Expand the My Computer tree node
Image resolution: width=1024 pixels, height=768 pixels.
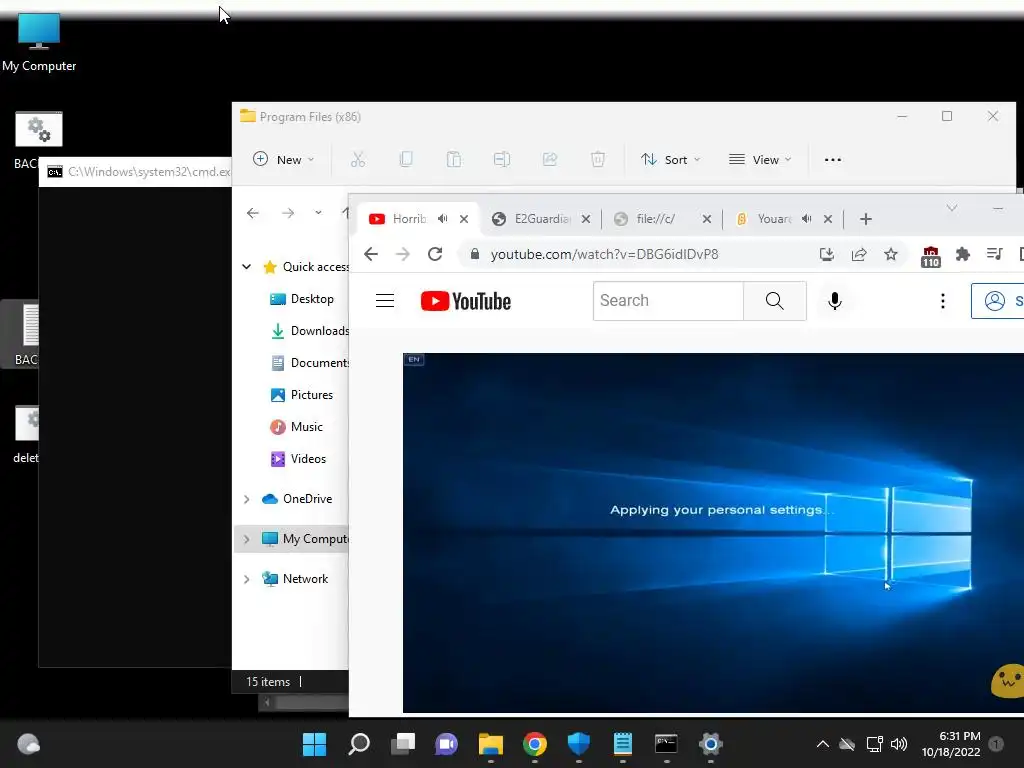(x=246, y=539)
